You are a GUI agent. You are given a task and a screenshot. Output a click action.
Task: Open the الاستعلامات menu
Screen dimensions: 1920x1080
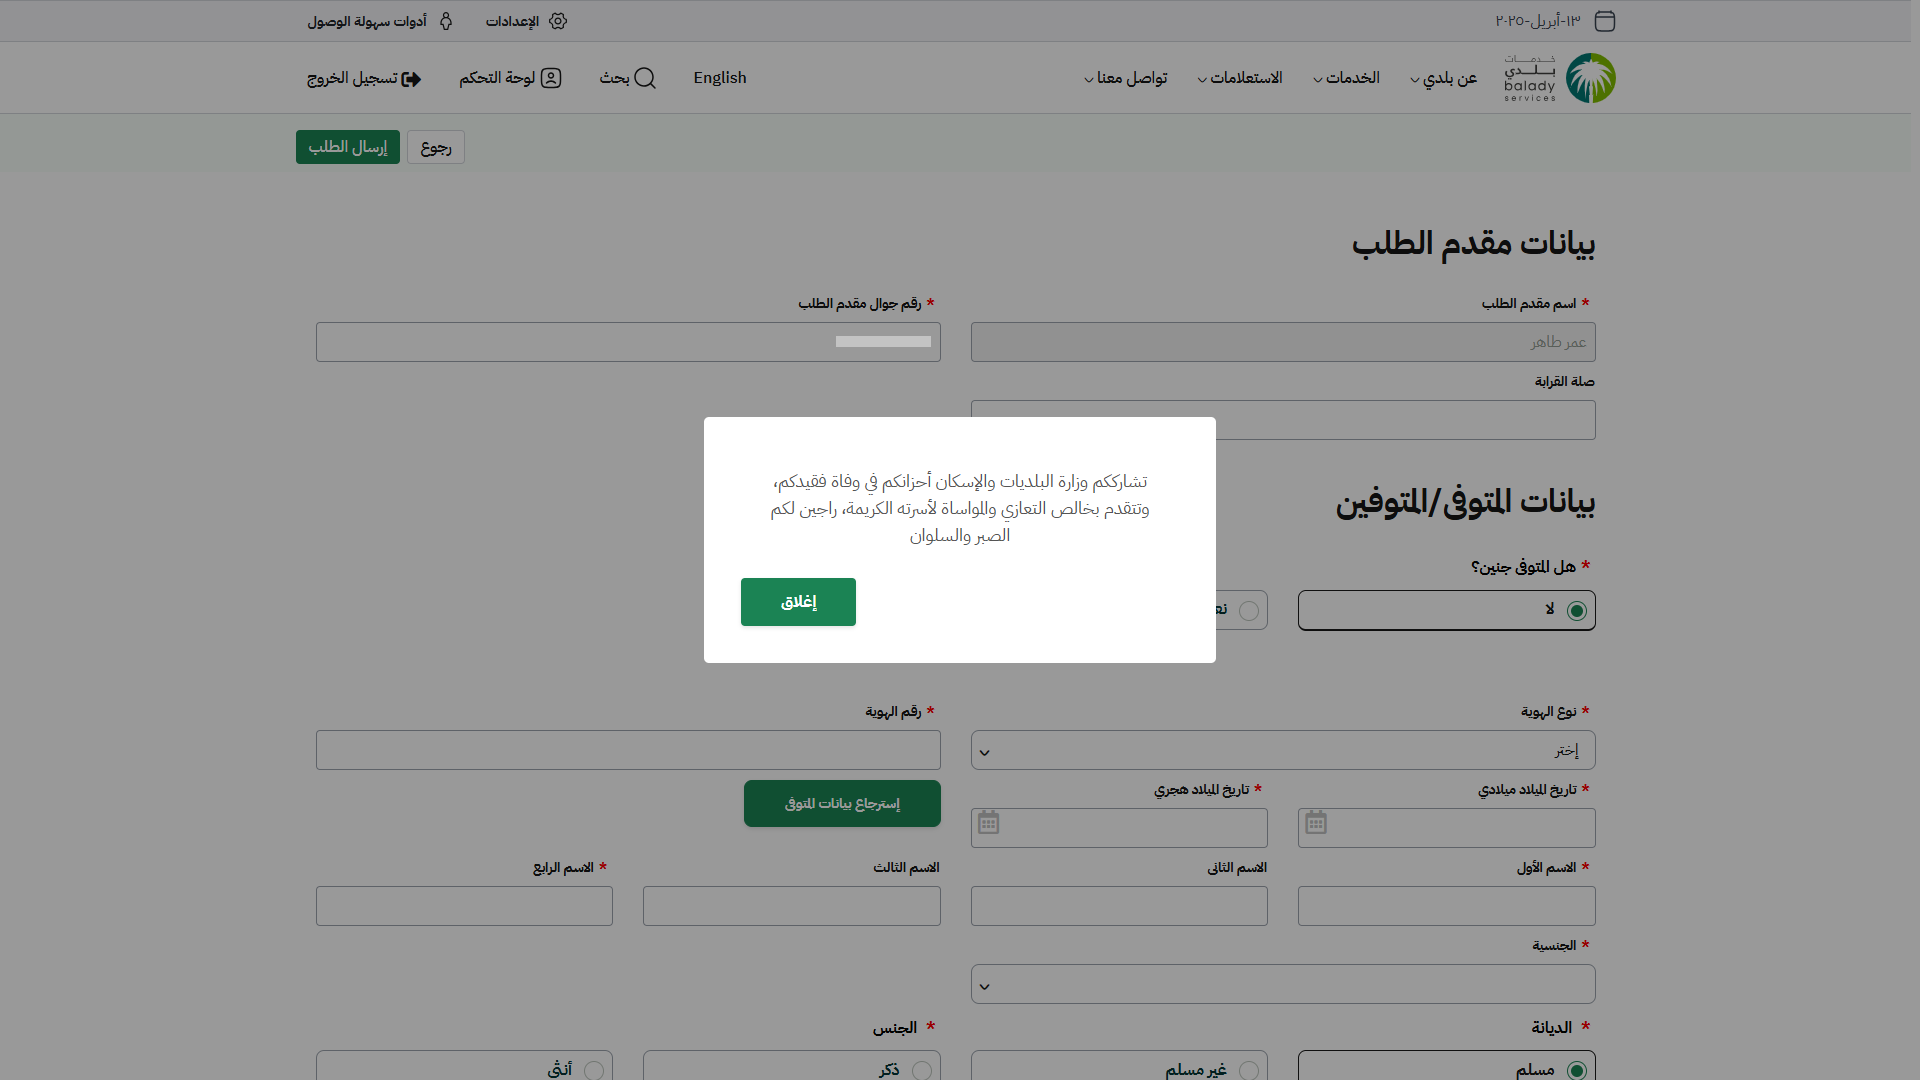pos(1240,78)
